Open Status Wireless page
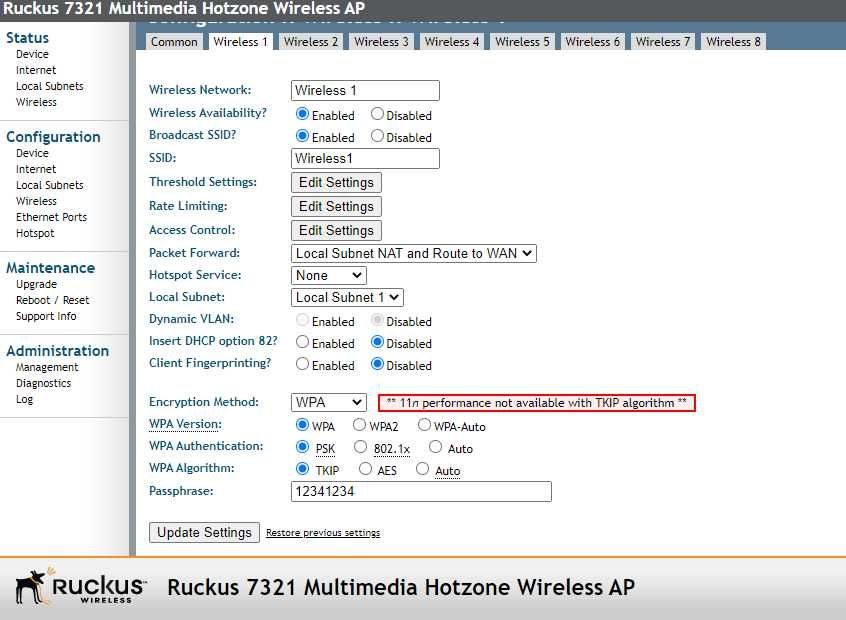 click(36, 102)
